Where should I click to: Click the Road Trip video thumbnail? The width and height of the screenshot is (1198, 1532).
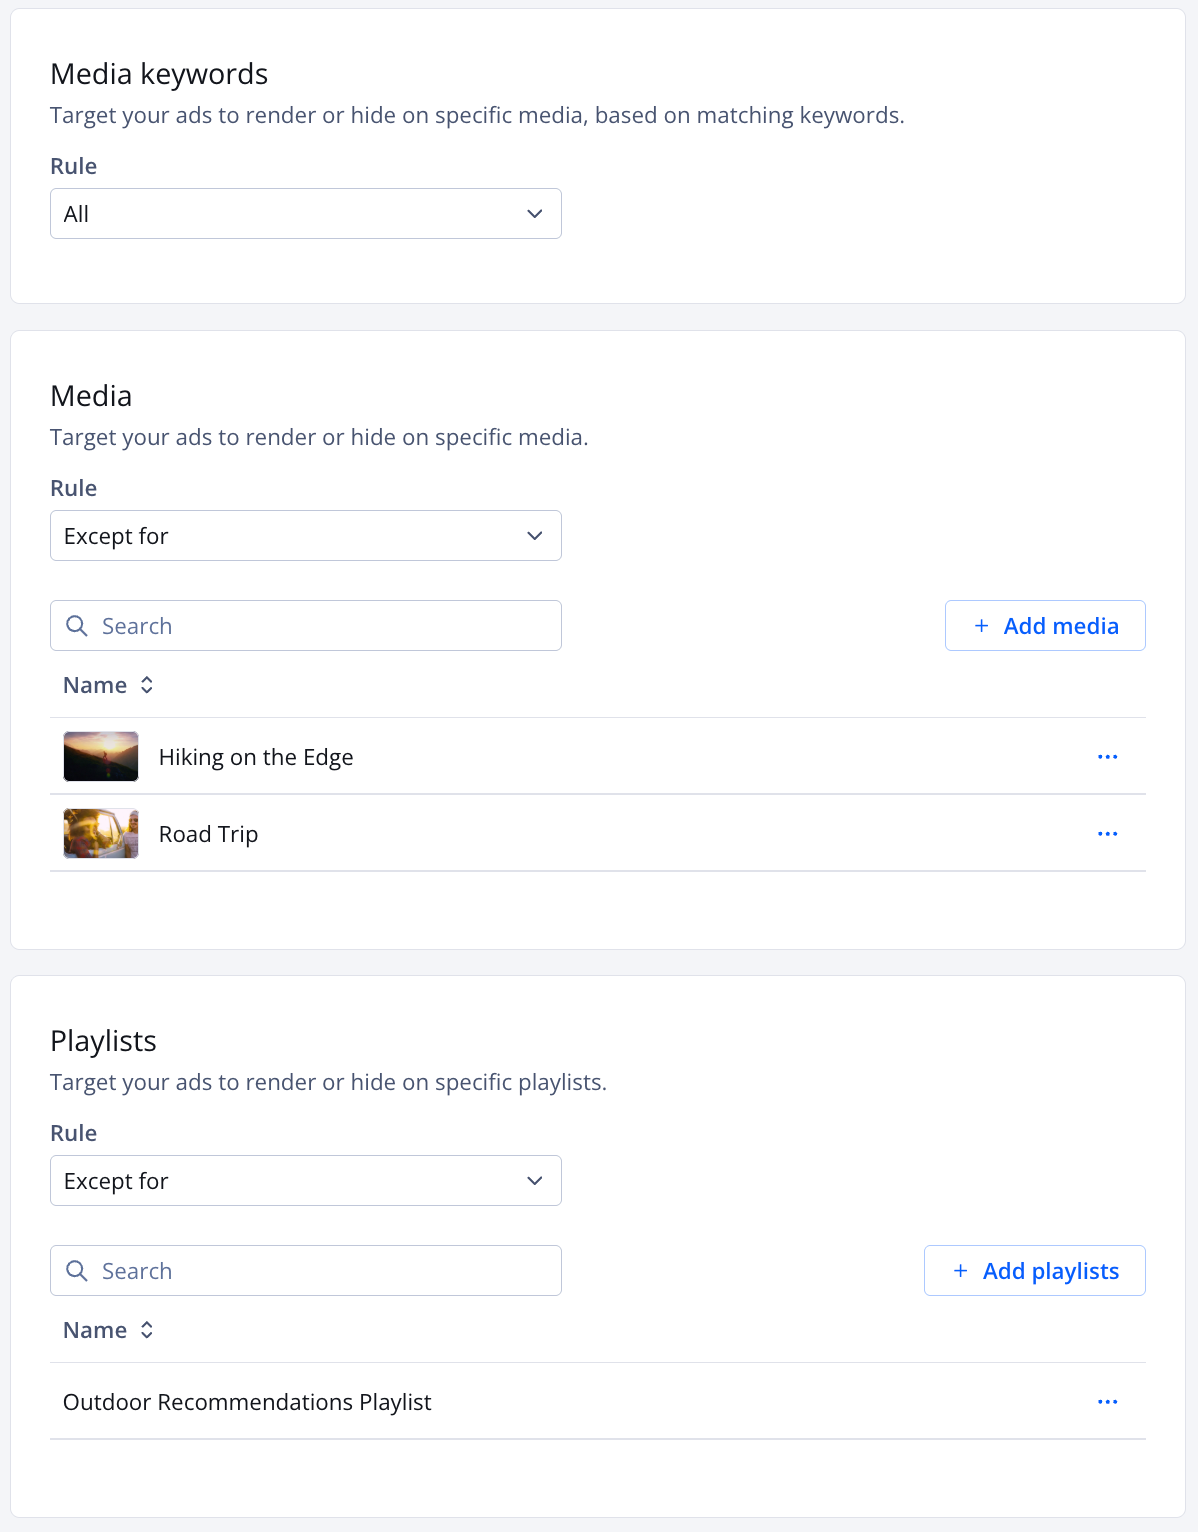pos(100,833)
